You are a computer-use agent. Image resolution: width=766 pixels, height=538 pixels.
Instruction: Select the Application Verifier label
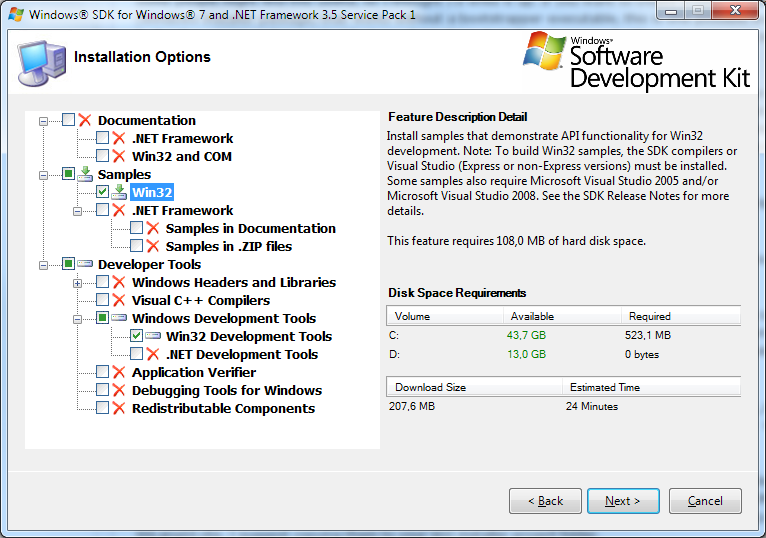pos(194,372)
